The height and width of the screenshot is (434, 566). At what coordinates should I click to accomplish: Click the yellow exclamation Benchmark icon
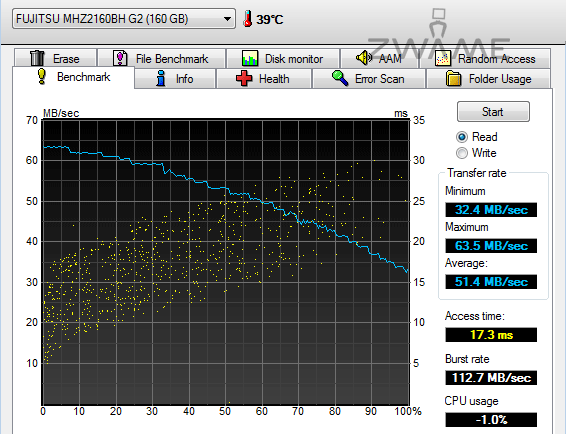(42, 77)
